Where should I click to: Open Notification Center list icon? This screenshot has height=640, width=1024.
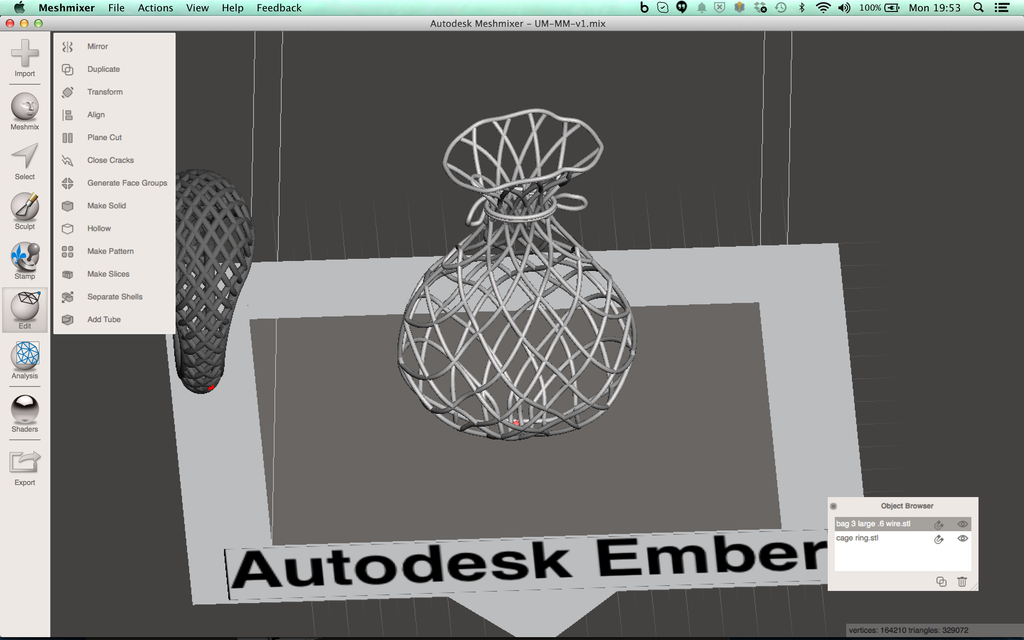1002,8
